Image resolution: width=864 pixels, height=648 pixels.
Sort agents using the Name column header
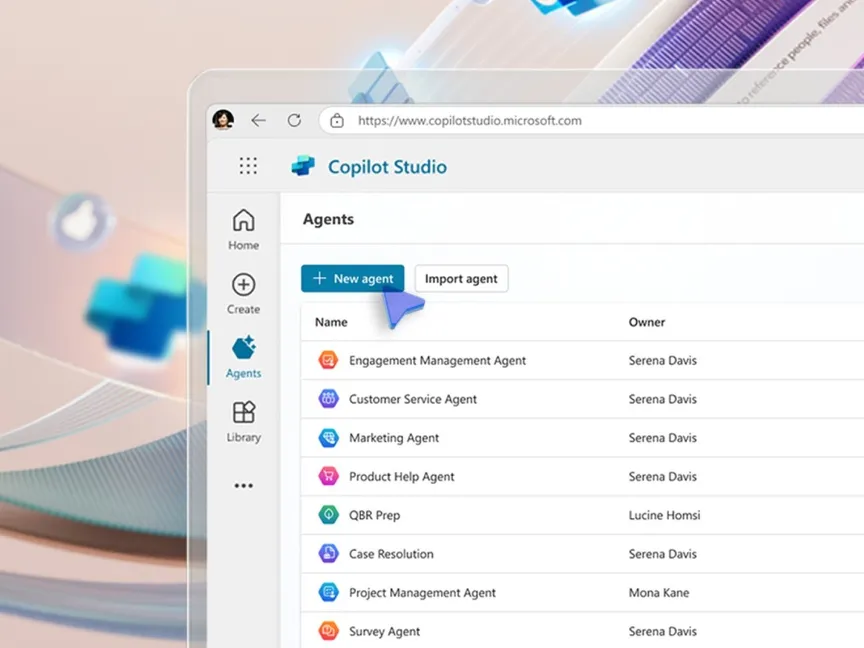coord(331,322)
